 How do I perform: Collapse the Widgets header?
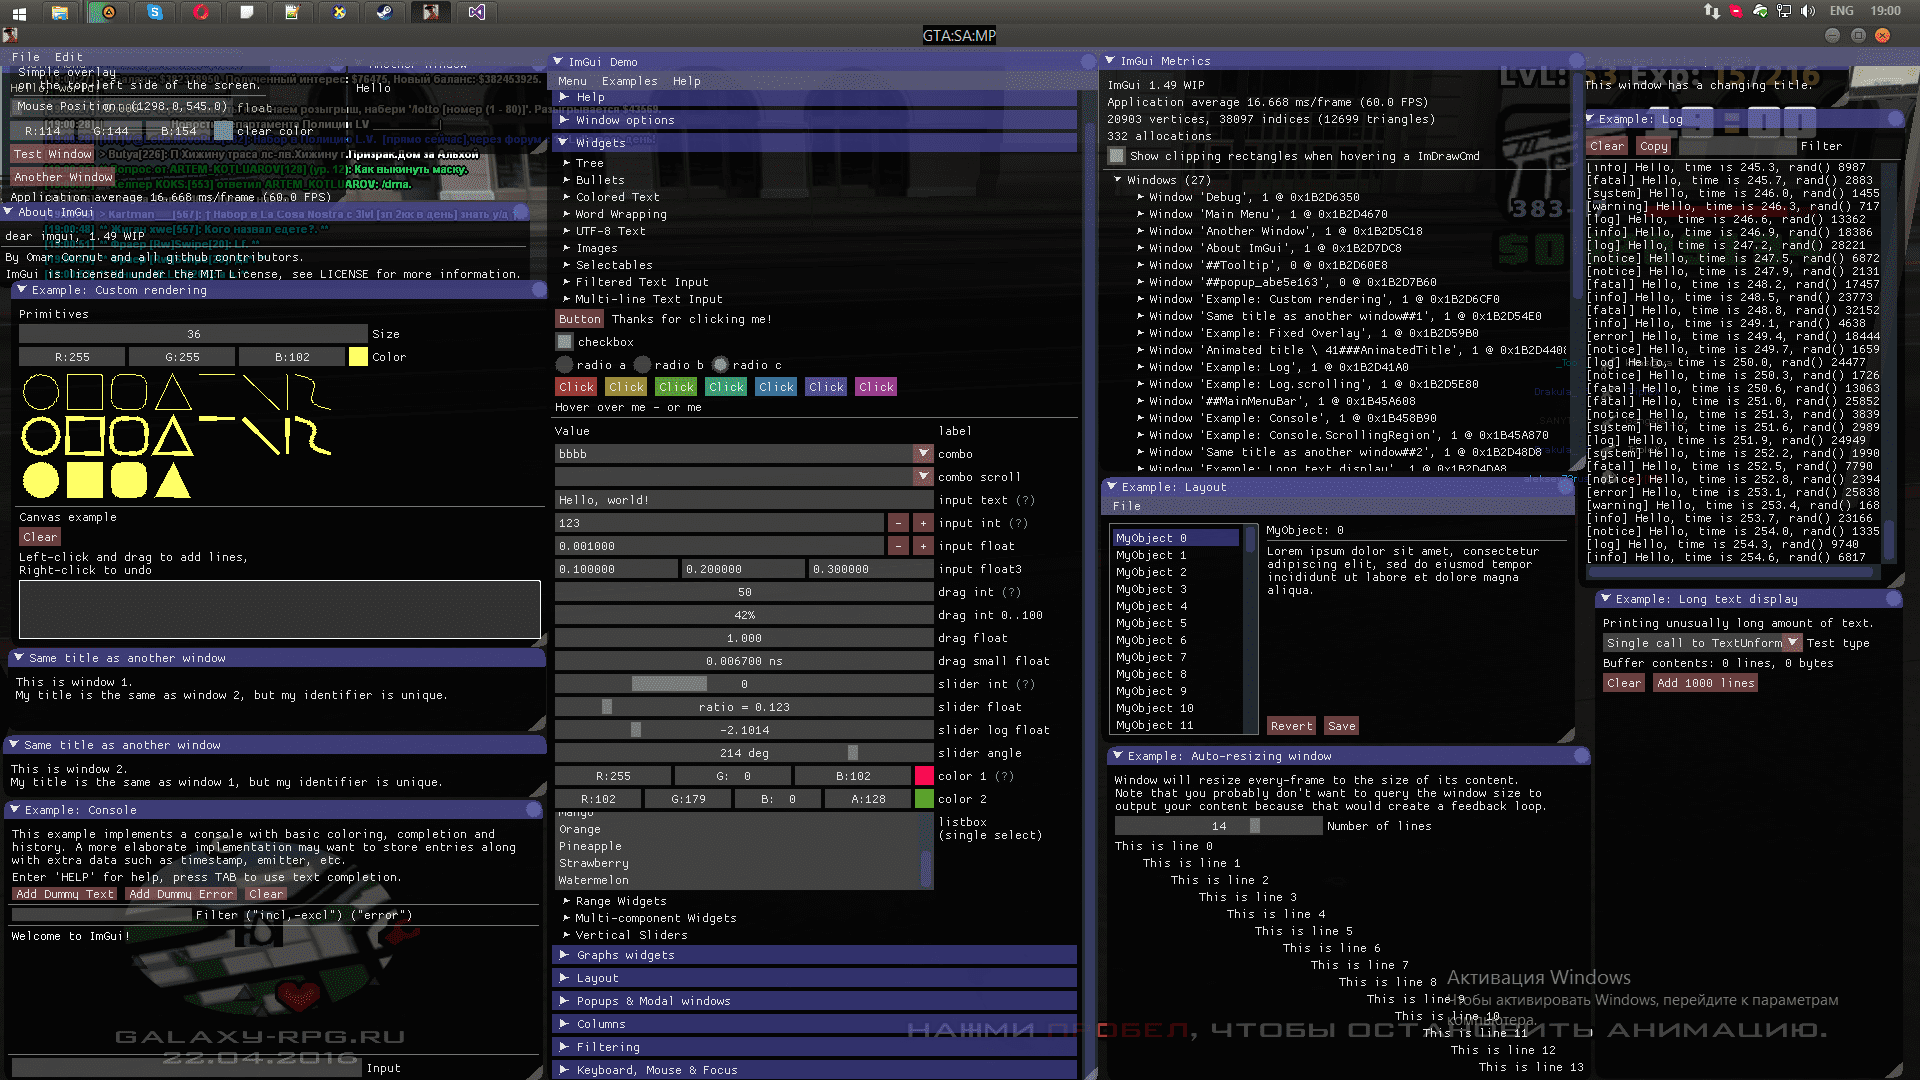(815, 143)
